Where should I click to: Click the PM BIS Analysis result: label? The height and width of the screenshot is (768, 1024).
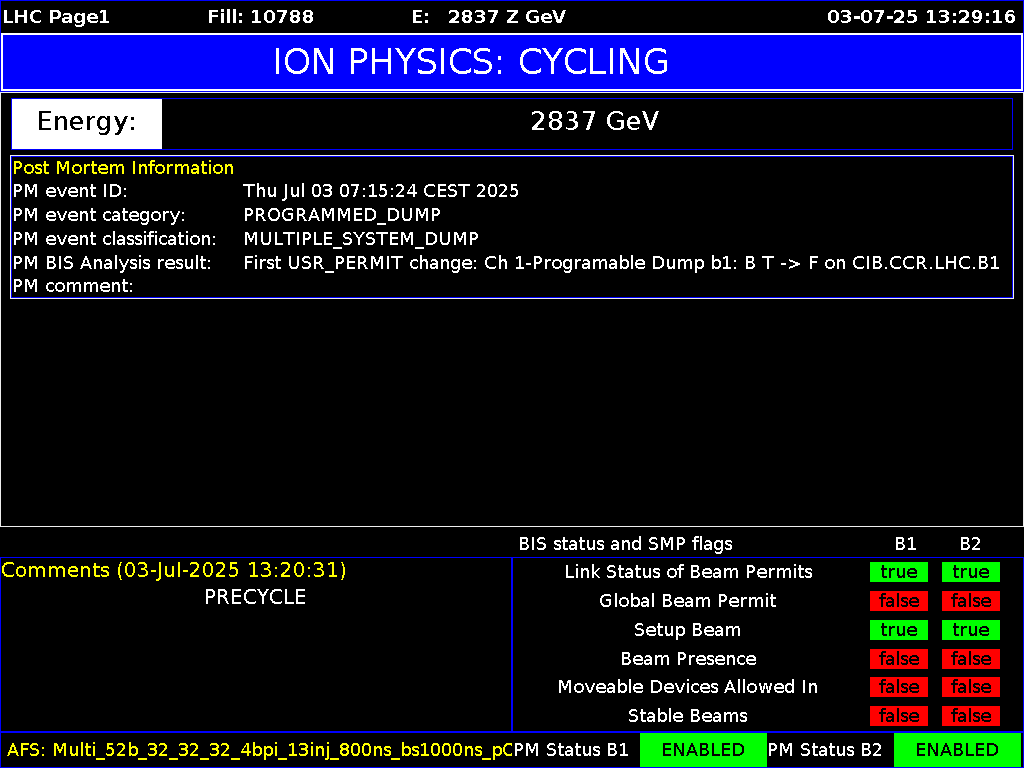(x=112, y=263)
